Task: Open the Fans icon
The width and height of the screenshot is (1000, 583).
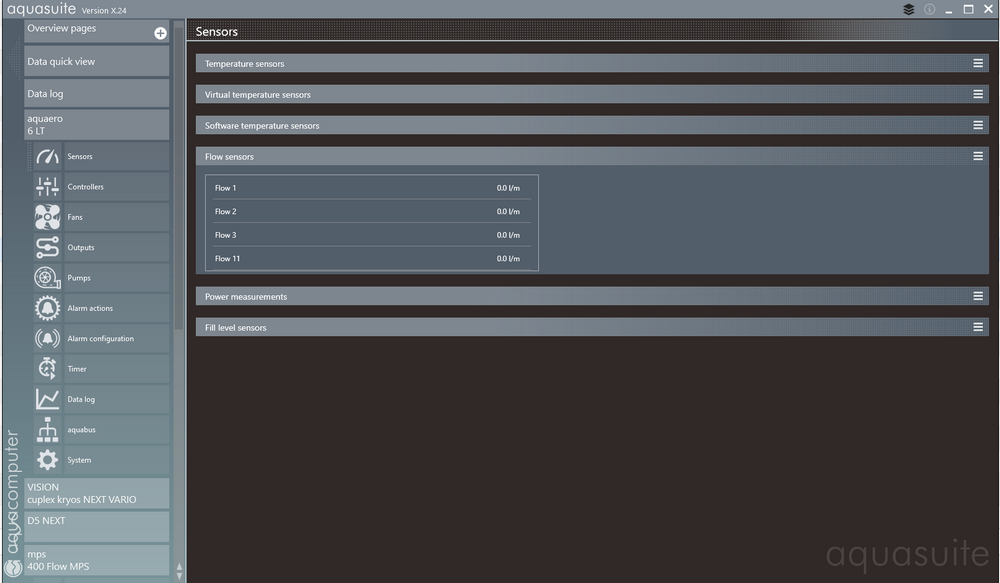Action: (47, 217)
